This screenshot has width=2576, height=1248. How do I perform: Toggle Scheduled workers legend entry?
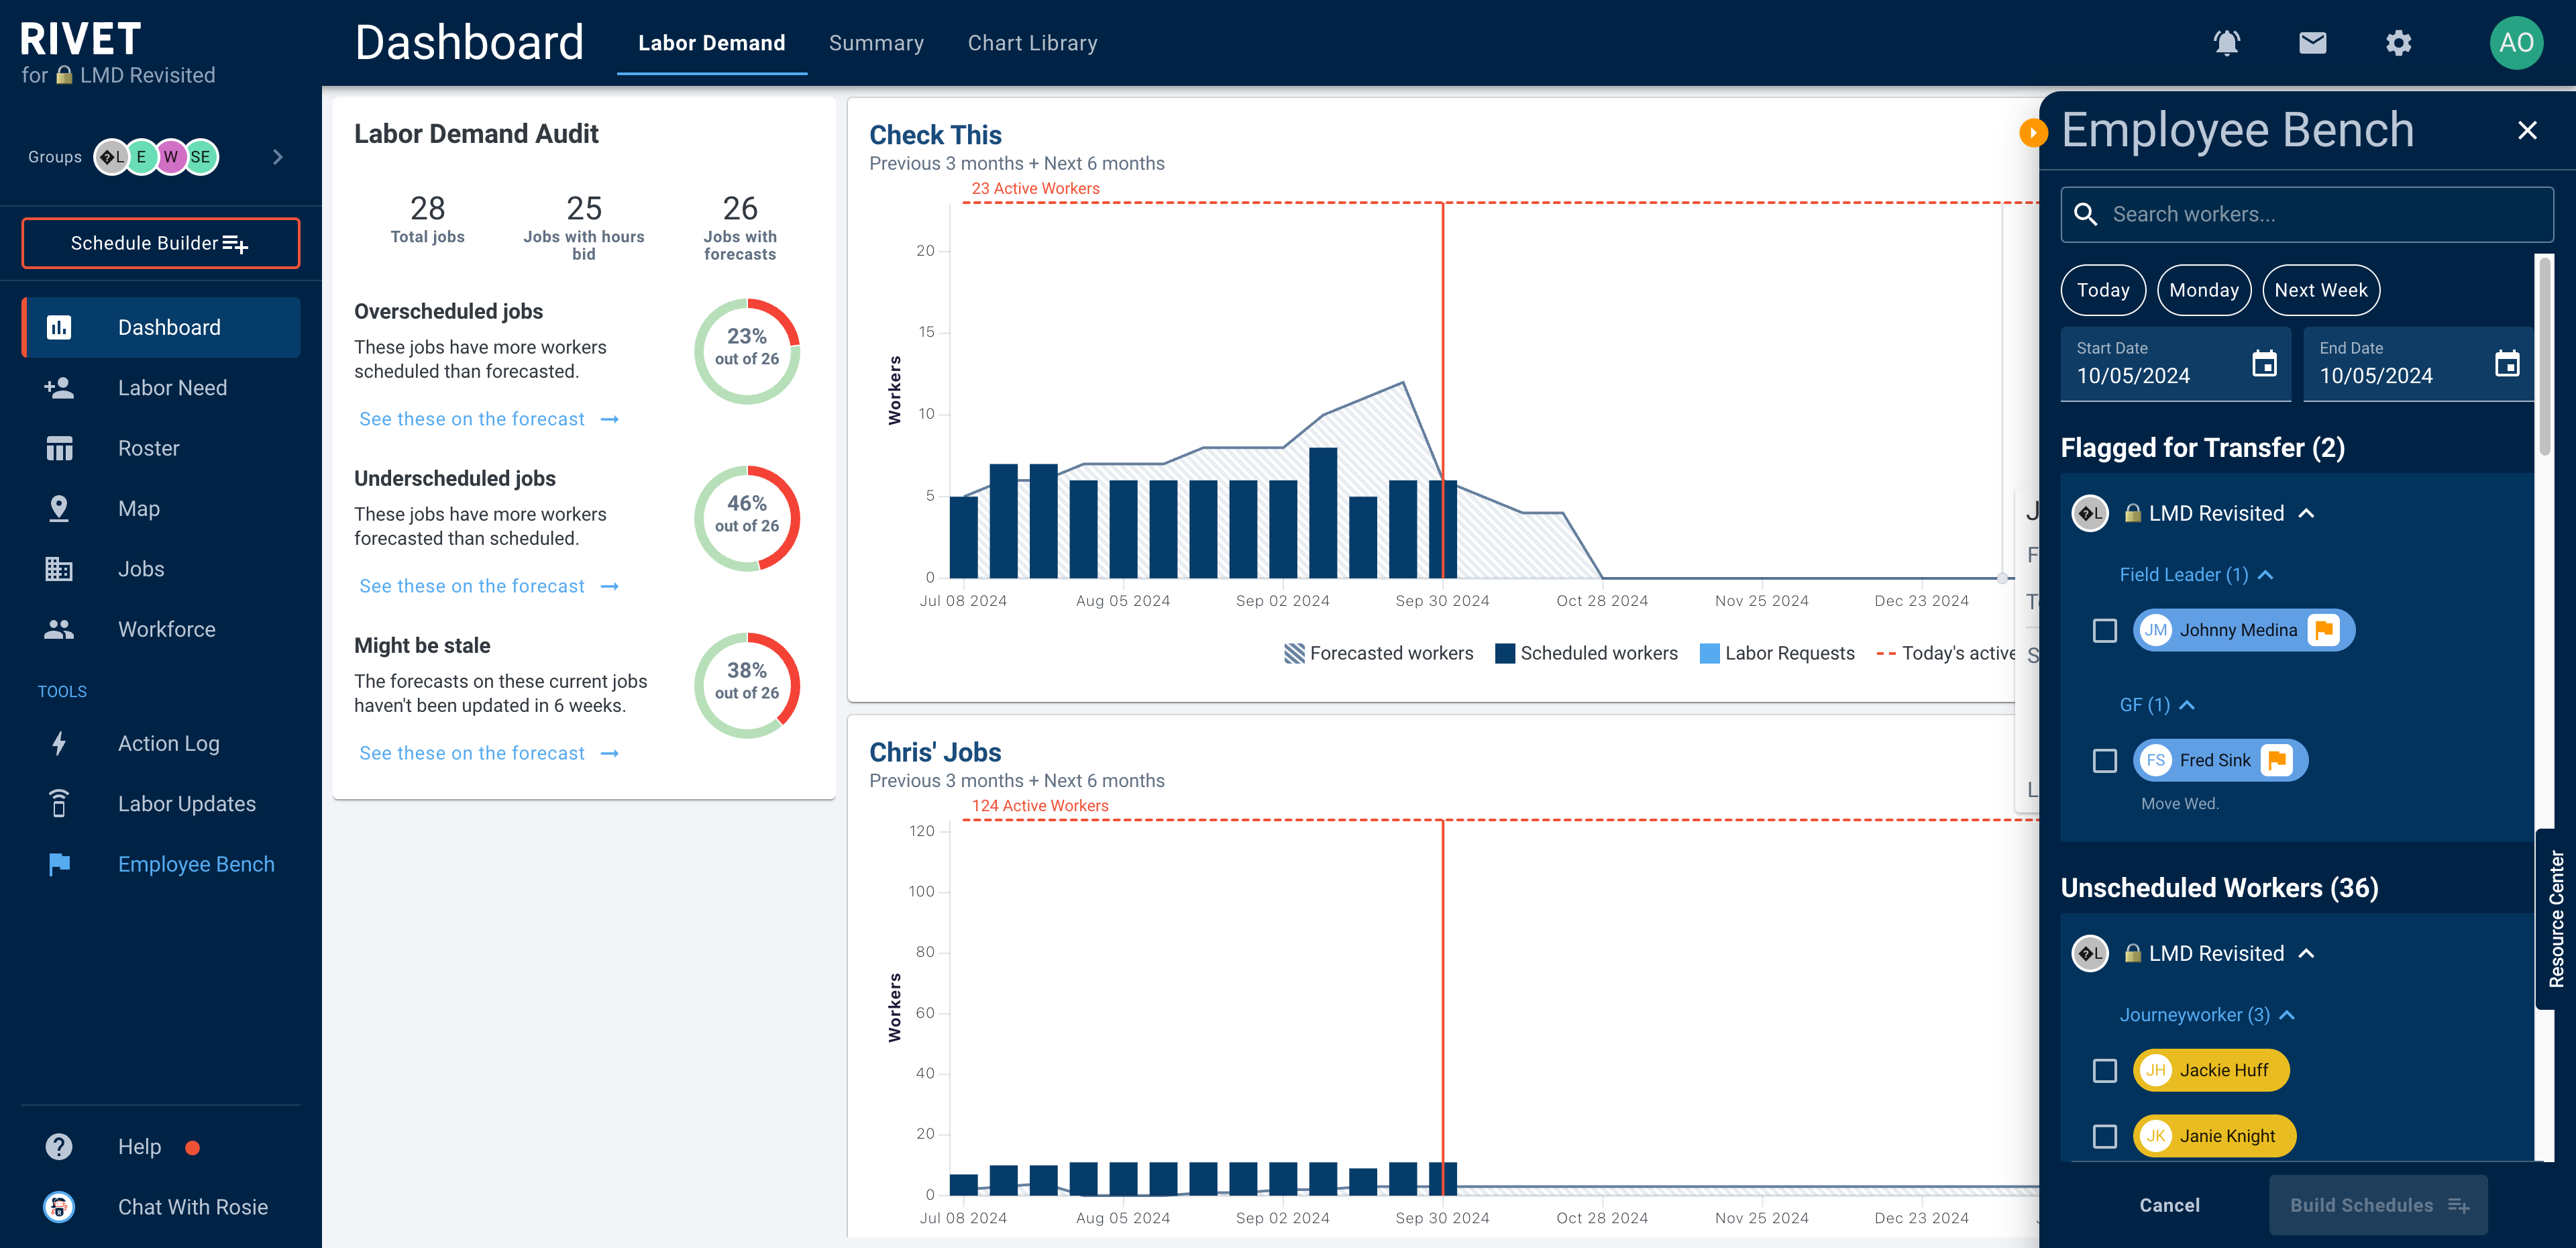(x=1586, y=653)
